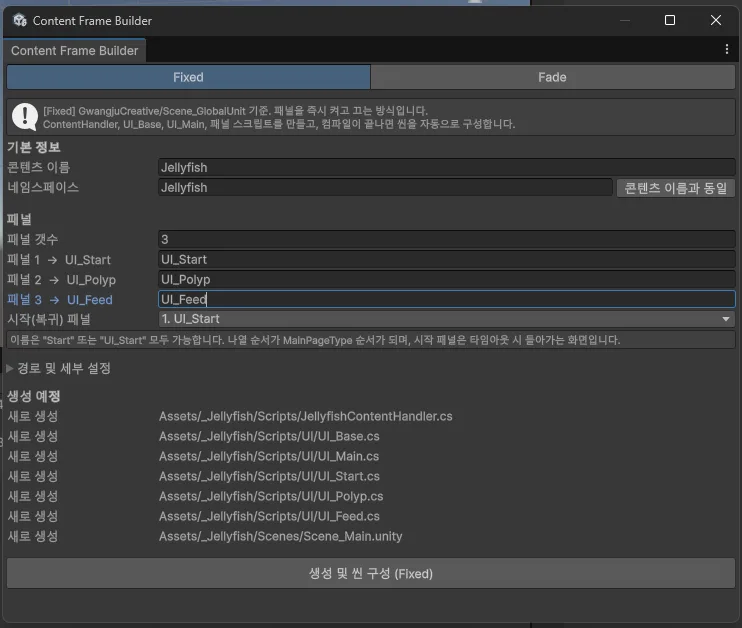Open the three-dot options menu of the tab
This screenshot has height=628, width=742.
point(726,49)
